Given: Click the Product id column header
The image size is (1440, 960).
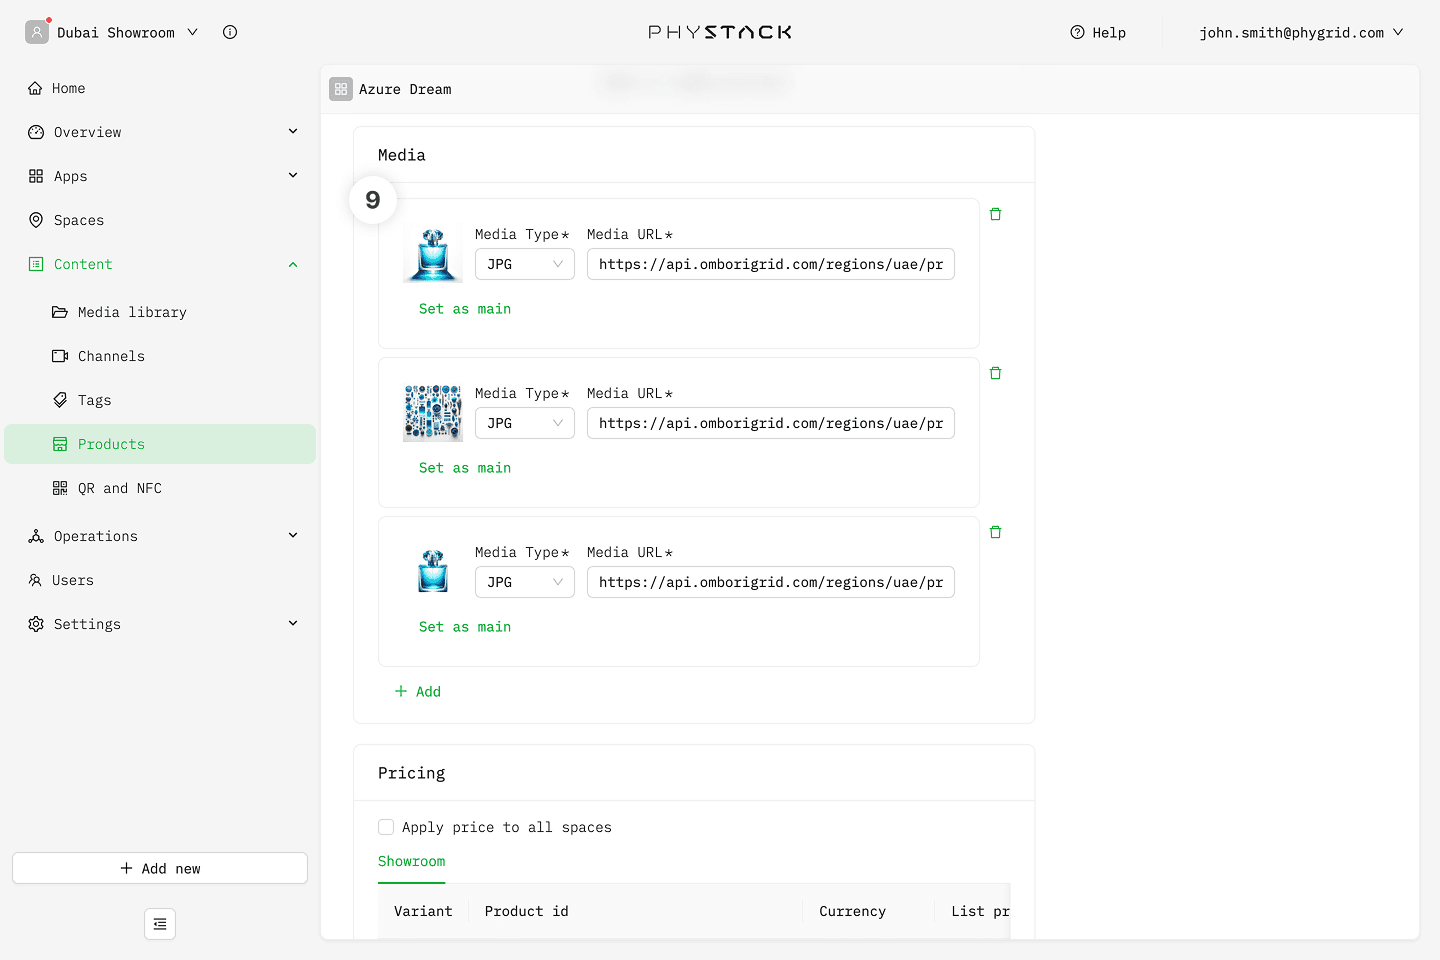Looking at the screenshot, I should (527, 911).
